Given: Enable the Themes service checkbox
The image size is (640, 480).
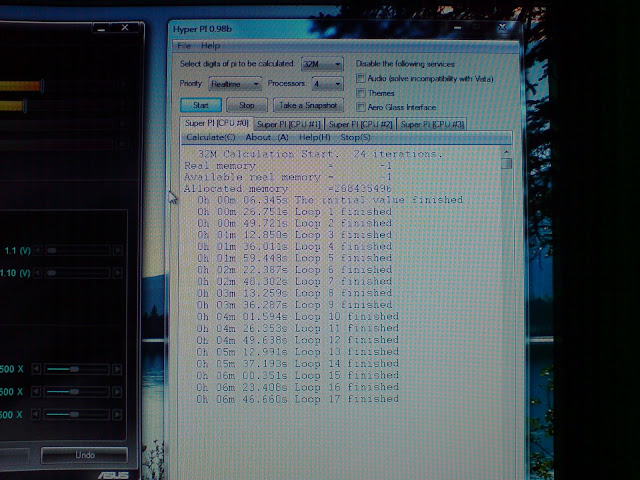Looking at the screenshot, I should (x=360, y=93).
